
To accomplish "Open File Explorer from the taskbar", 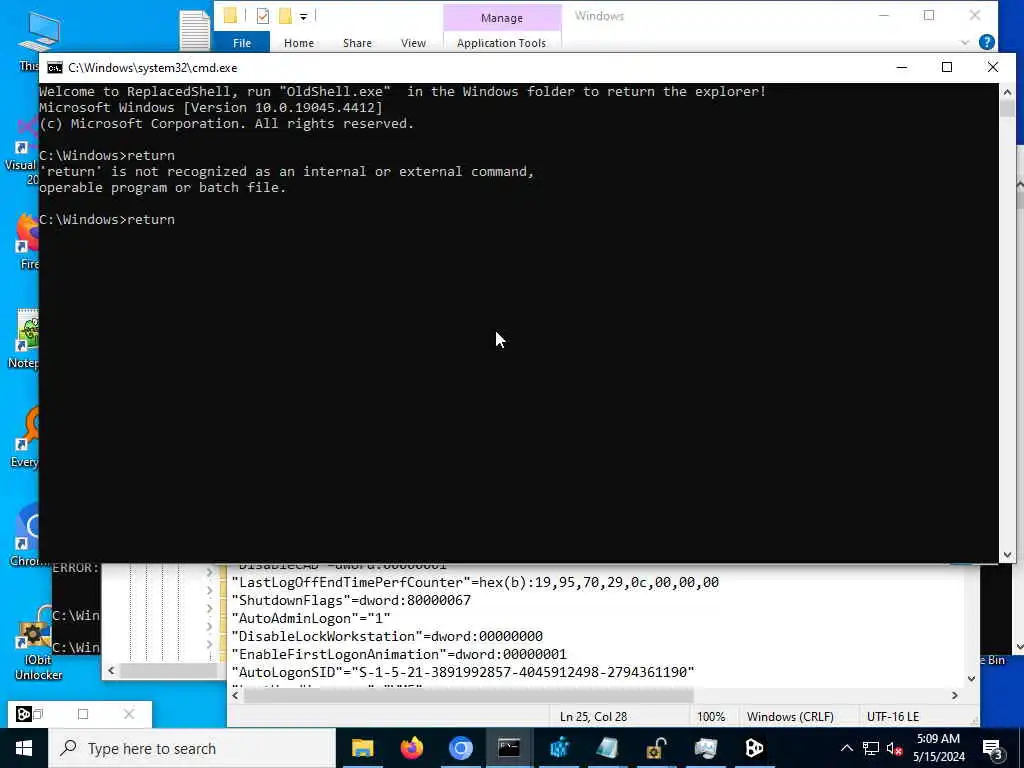I will click(x=362, y=748).
